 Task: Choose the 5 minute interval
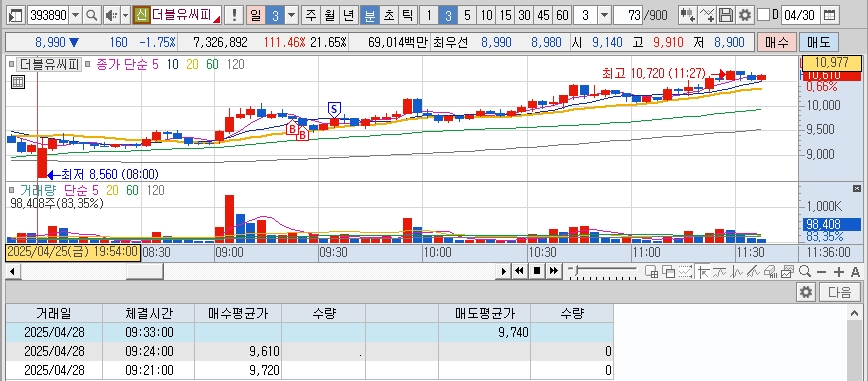(x=467, y=15)
